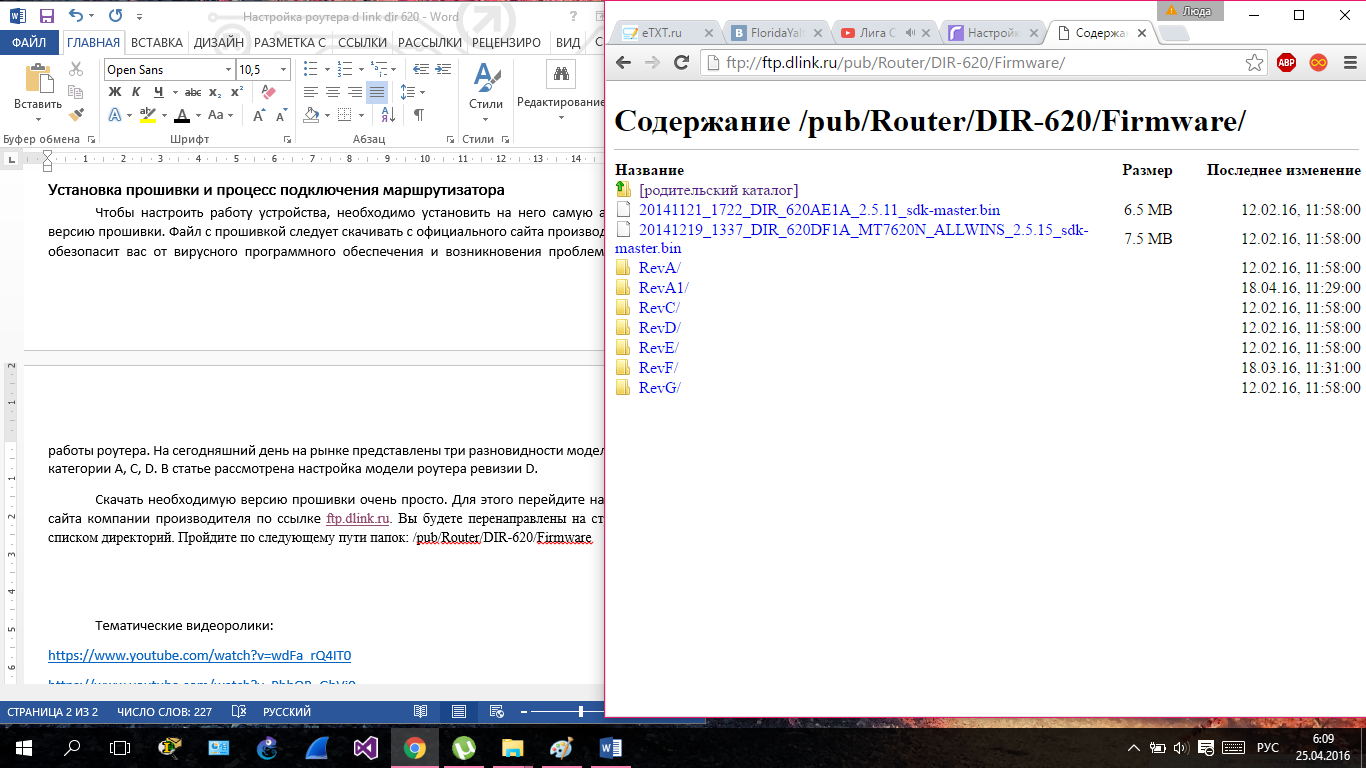Bookmark this page with the star
Image resolution: width=1366 pixels, height=768 pixels.
(1254, 62)
